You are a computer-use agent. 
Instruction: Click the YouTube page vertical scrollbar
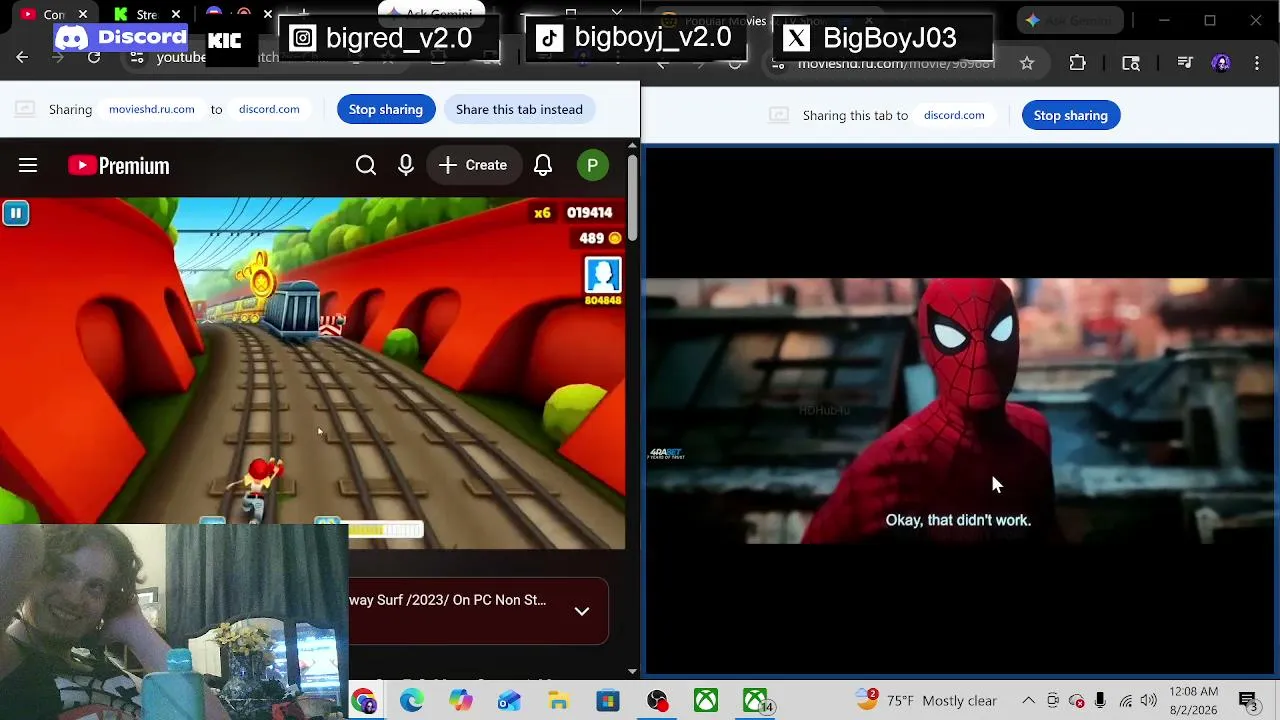pyautogui.click(x=632, y=197)
